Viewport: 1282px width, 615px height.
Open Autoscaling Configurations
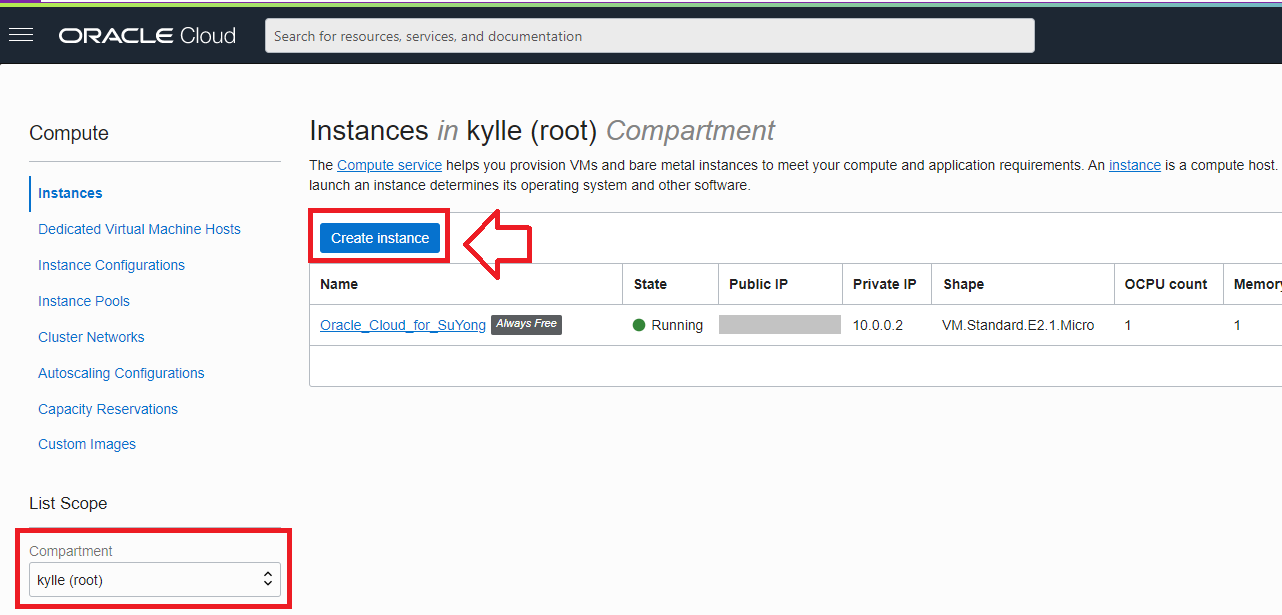pos(121,373)
